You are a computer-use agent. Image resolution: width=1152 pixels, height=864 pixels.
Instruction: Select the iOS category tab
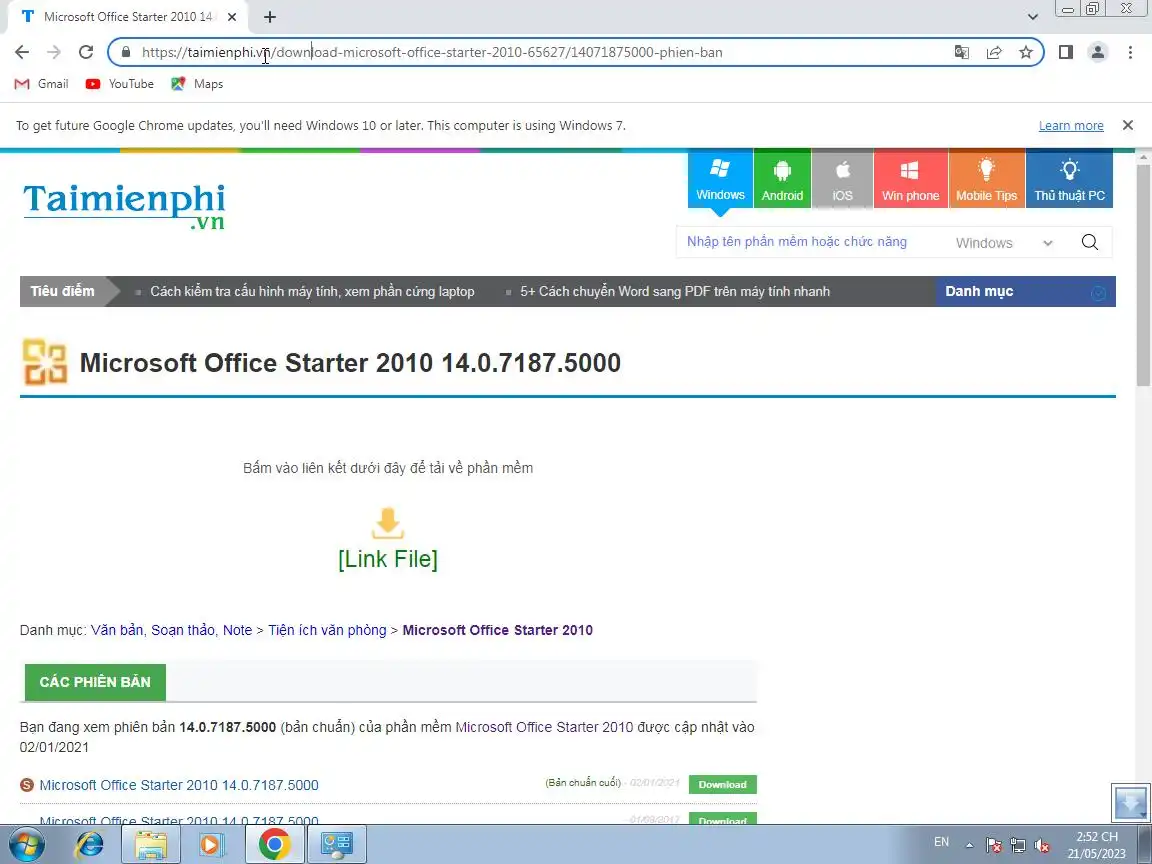[843, 179]
